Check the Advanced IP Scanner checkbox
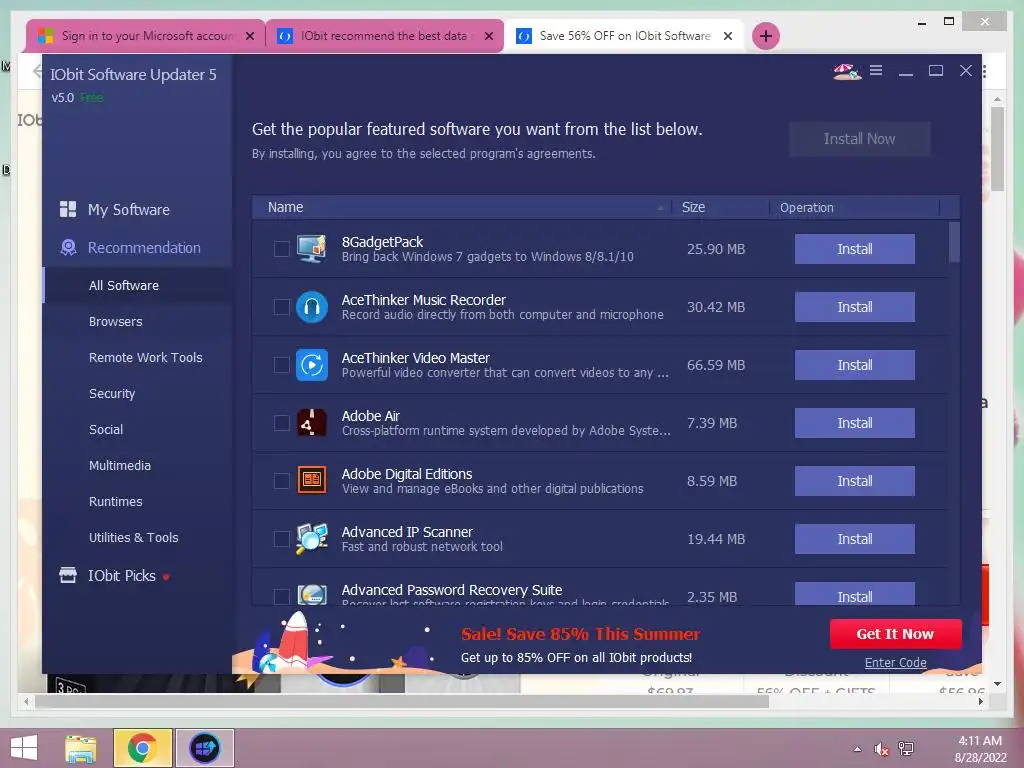Image resolution: width=1024 pixels, height=768 pixels. (281, 539)
